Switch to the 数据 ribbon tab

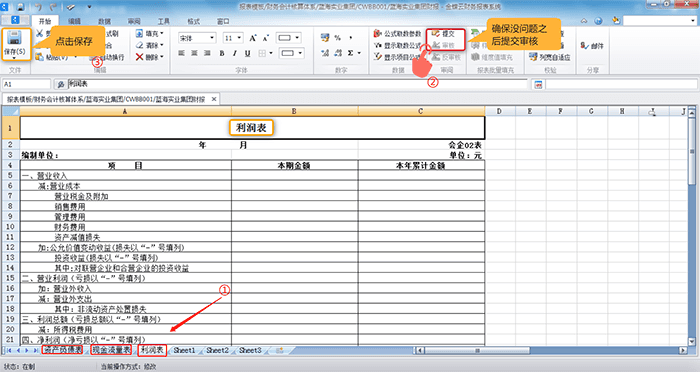pos(104,21)
